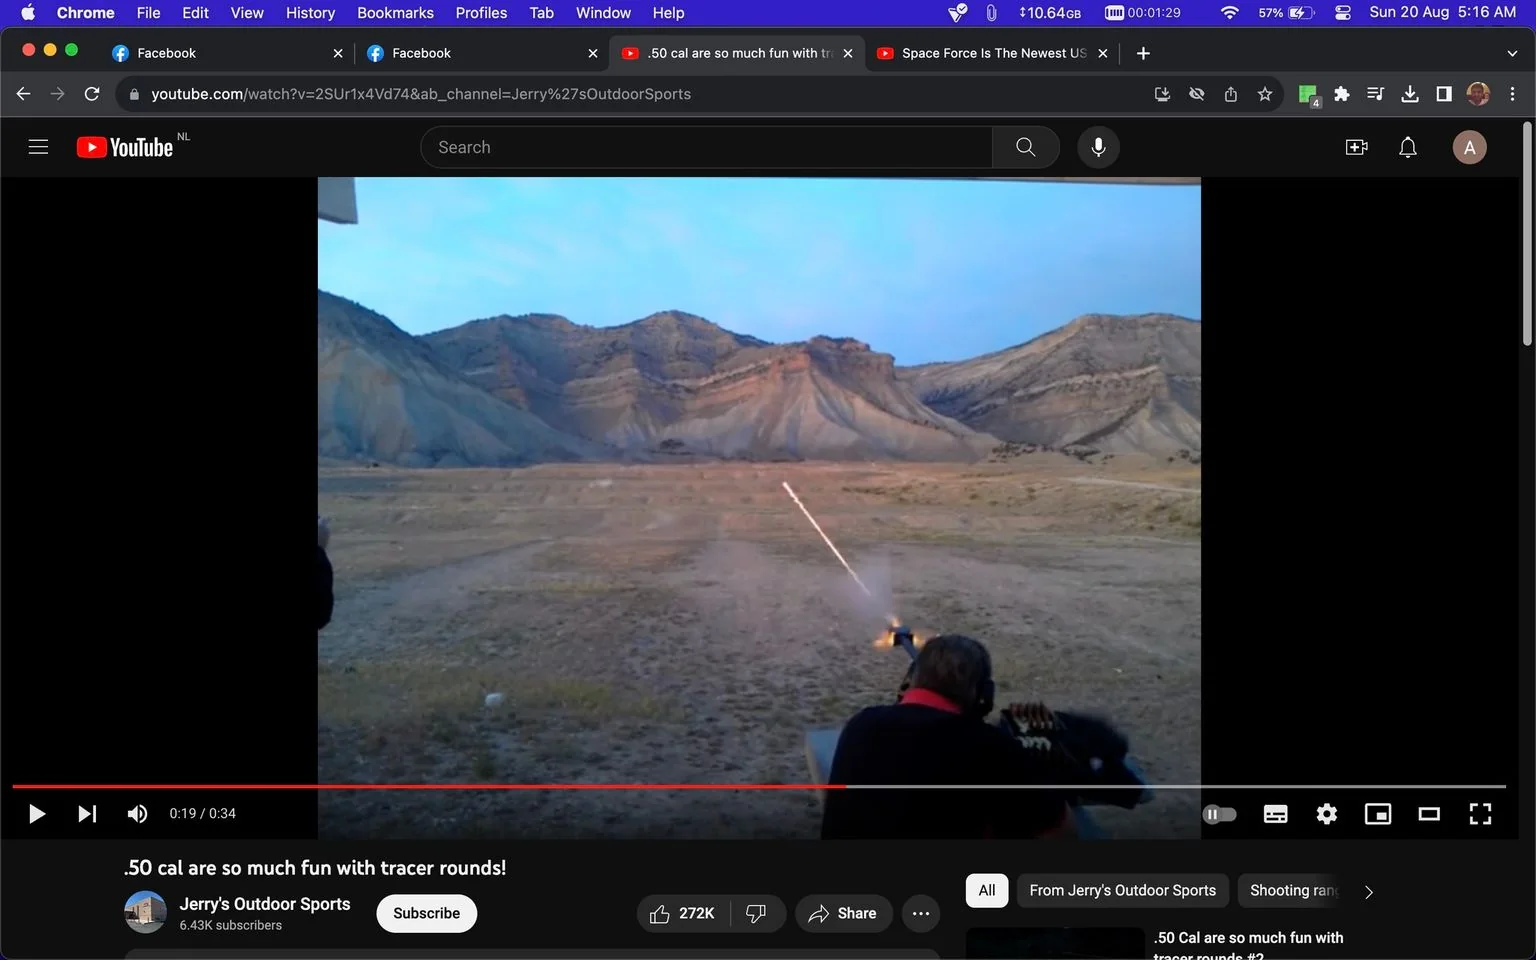Viewport: 1536px width, 960px height.
Task: Switch to Space Force video tab
Action: (993, 53)
